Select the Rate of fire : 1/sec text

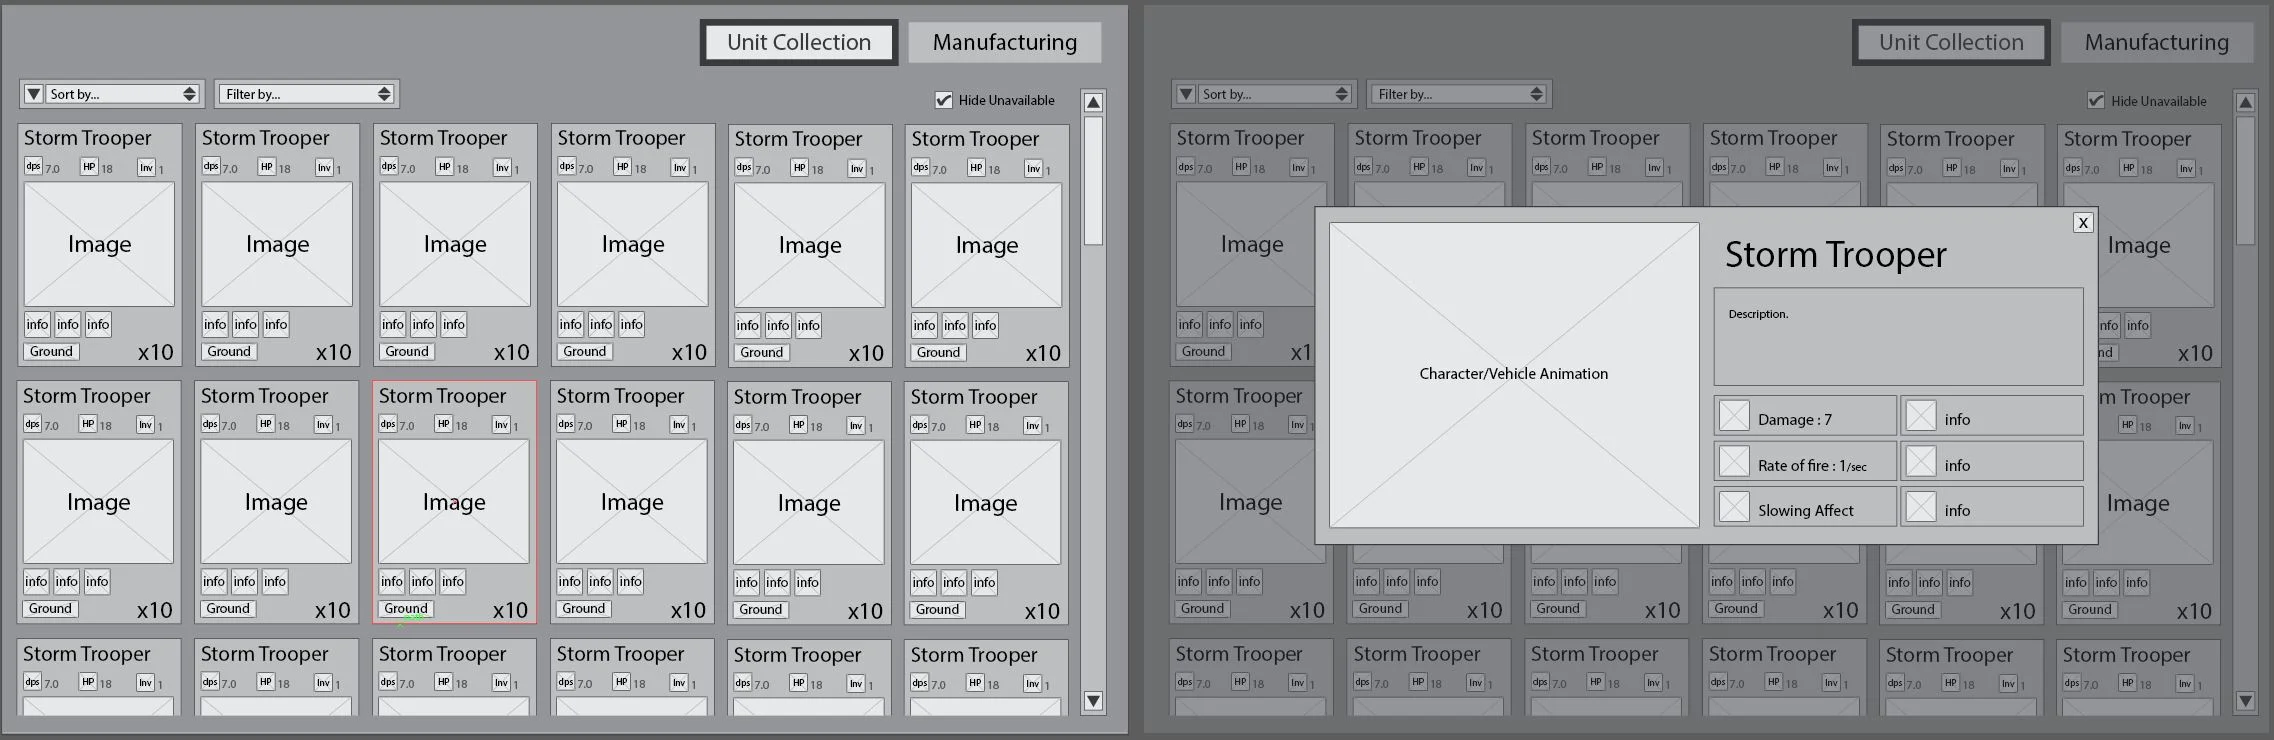coord(1812,466)
